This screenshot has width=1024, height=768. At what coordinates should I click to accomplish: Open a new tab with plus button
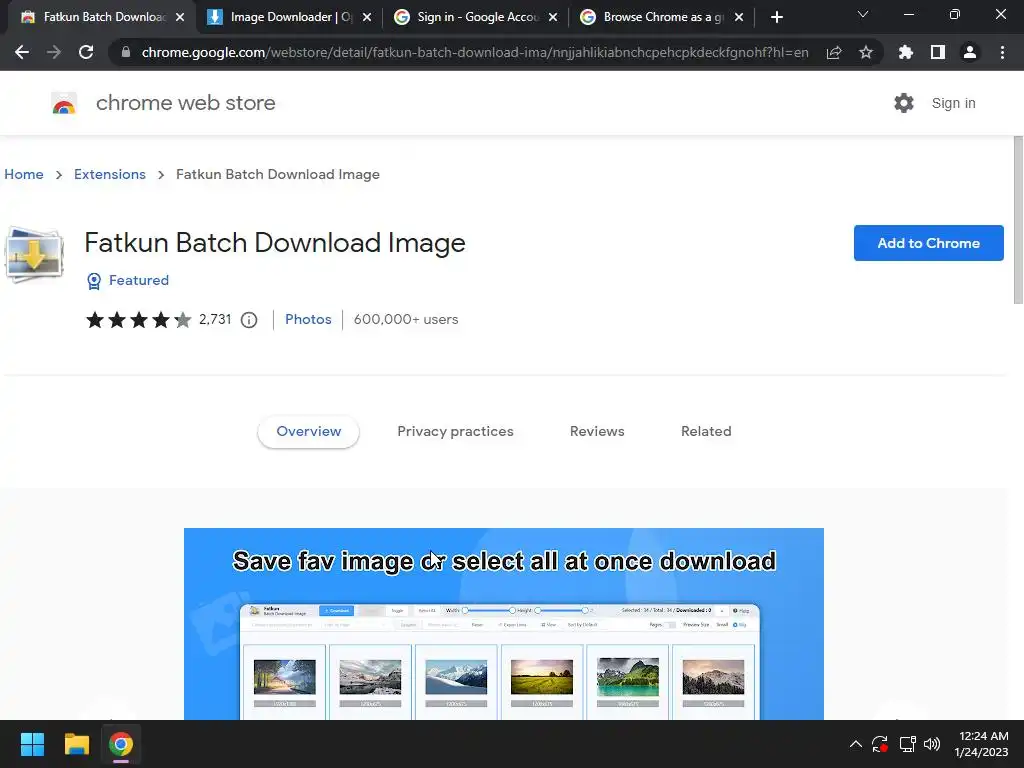776,17
